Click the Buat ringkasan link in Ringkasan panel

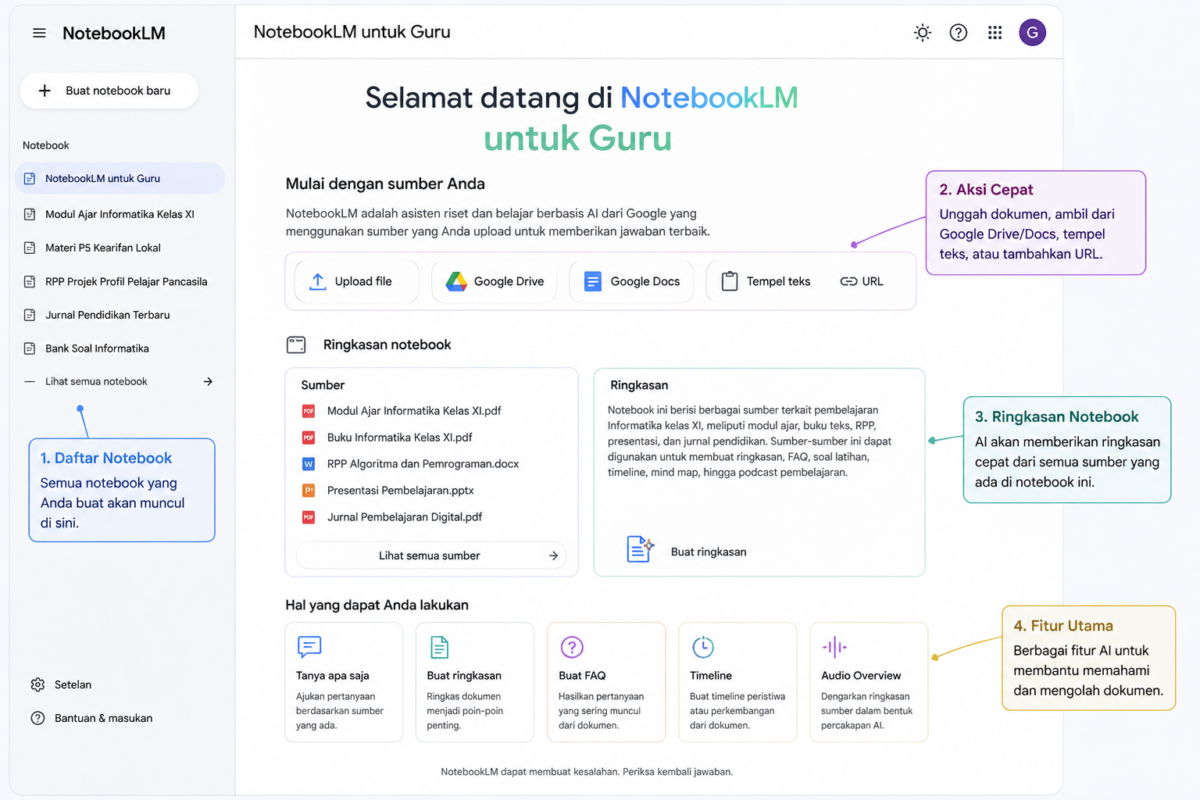coord(708,552)
